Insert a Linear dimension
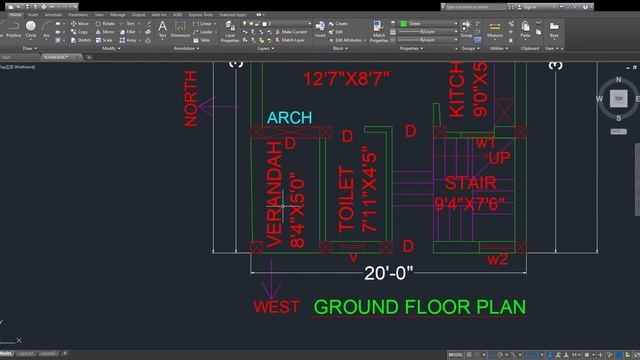This screenshot has height=360, width=640. 202,24
